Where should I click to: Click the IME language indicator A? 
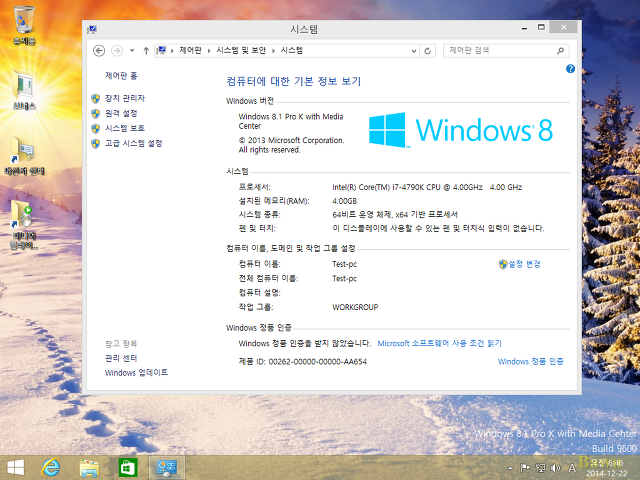pos(572,468)
